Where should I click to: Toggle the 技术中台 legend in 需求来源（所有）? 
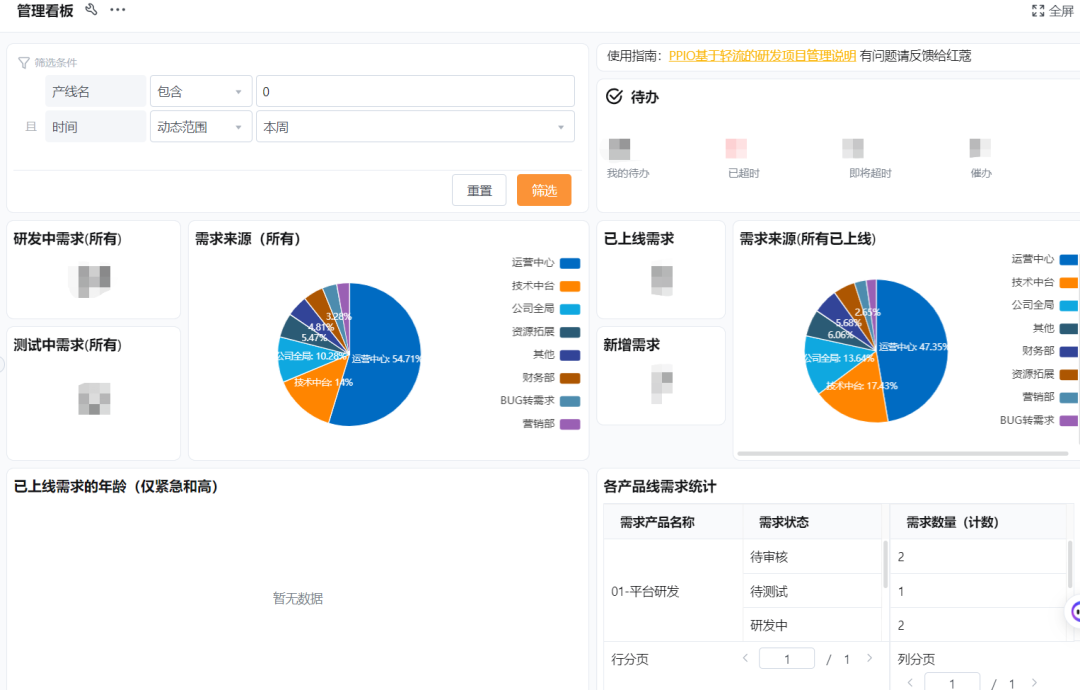[545, 286]
